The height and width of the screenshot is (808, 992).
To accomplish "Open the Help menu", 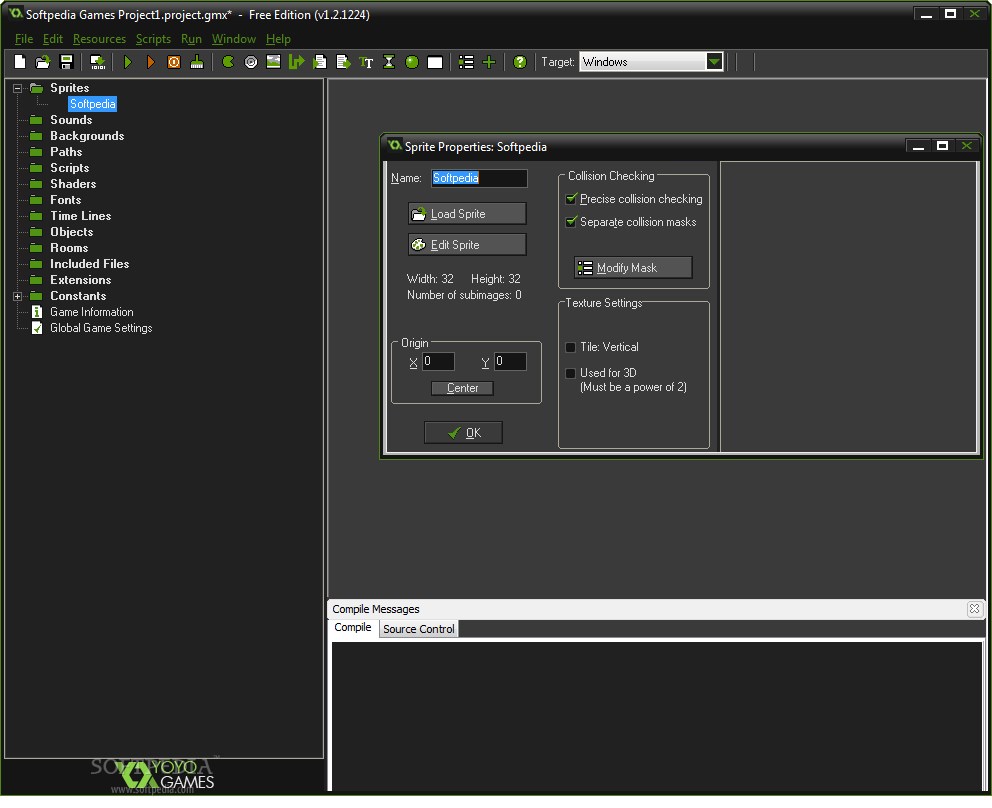I will click(x=278, y=39).
